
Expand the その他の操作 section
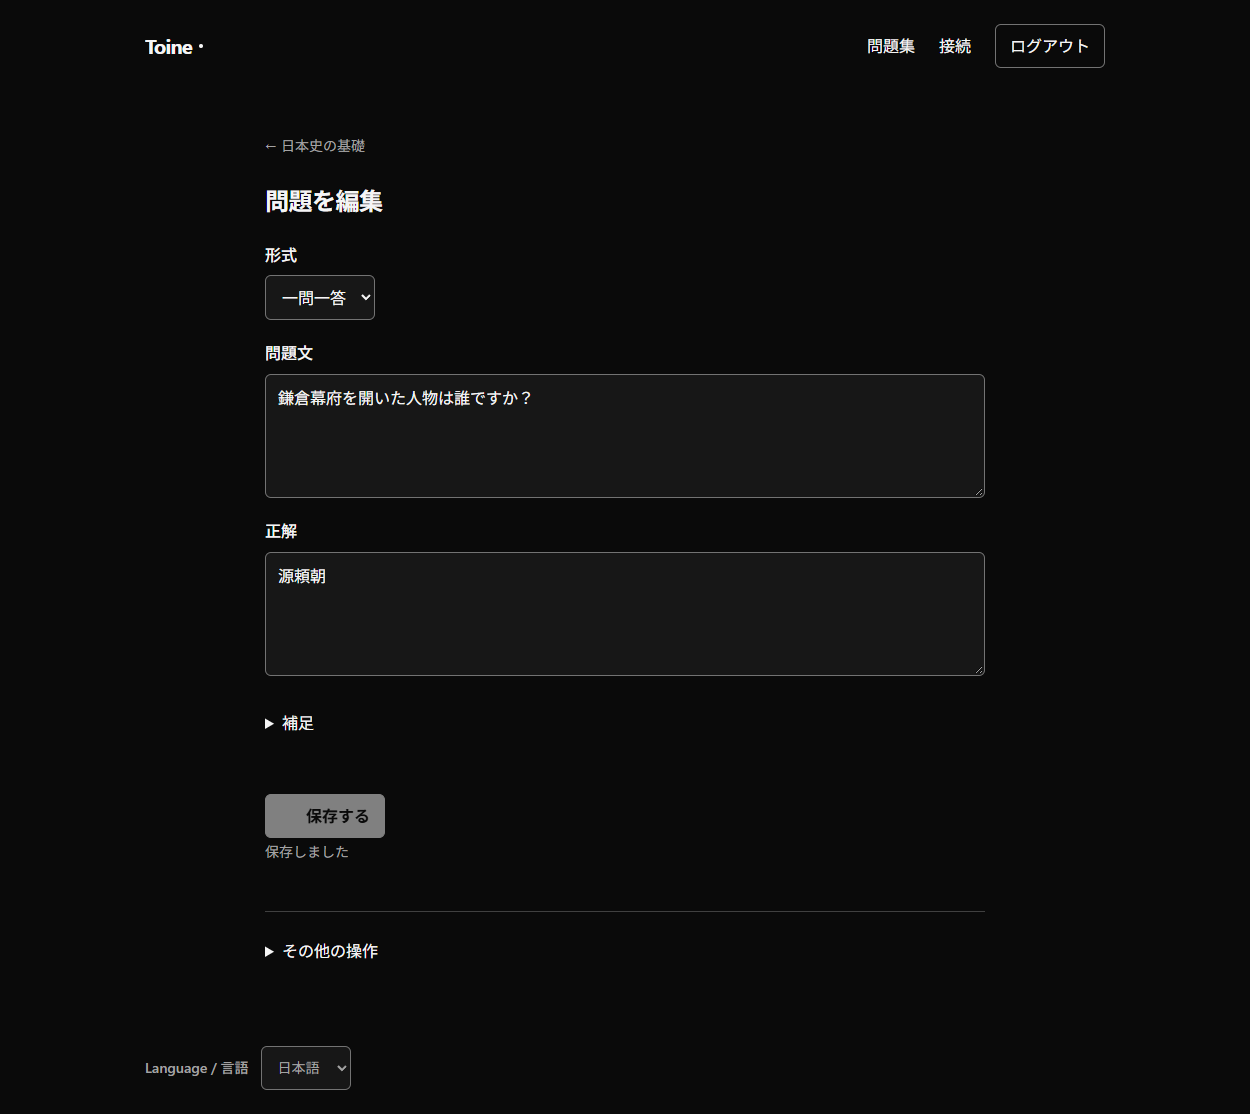[x=322, y=951]
